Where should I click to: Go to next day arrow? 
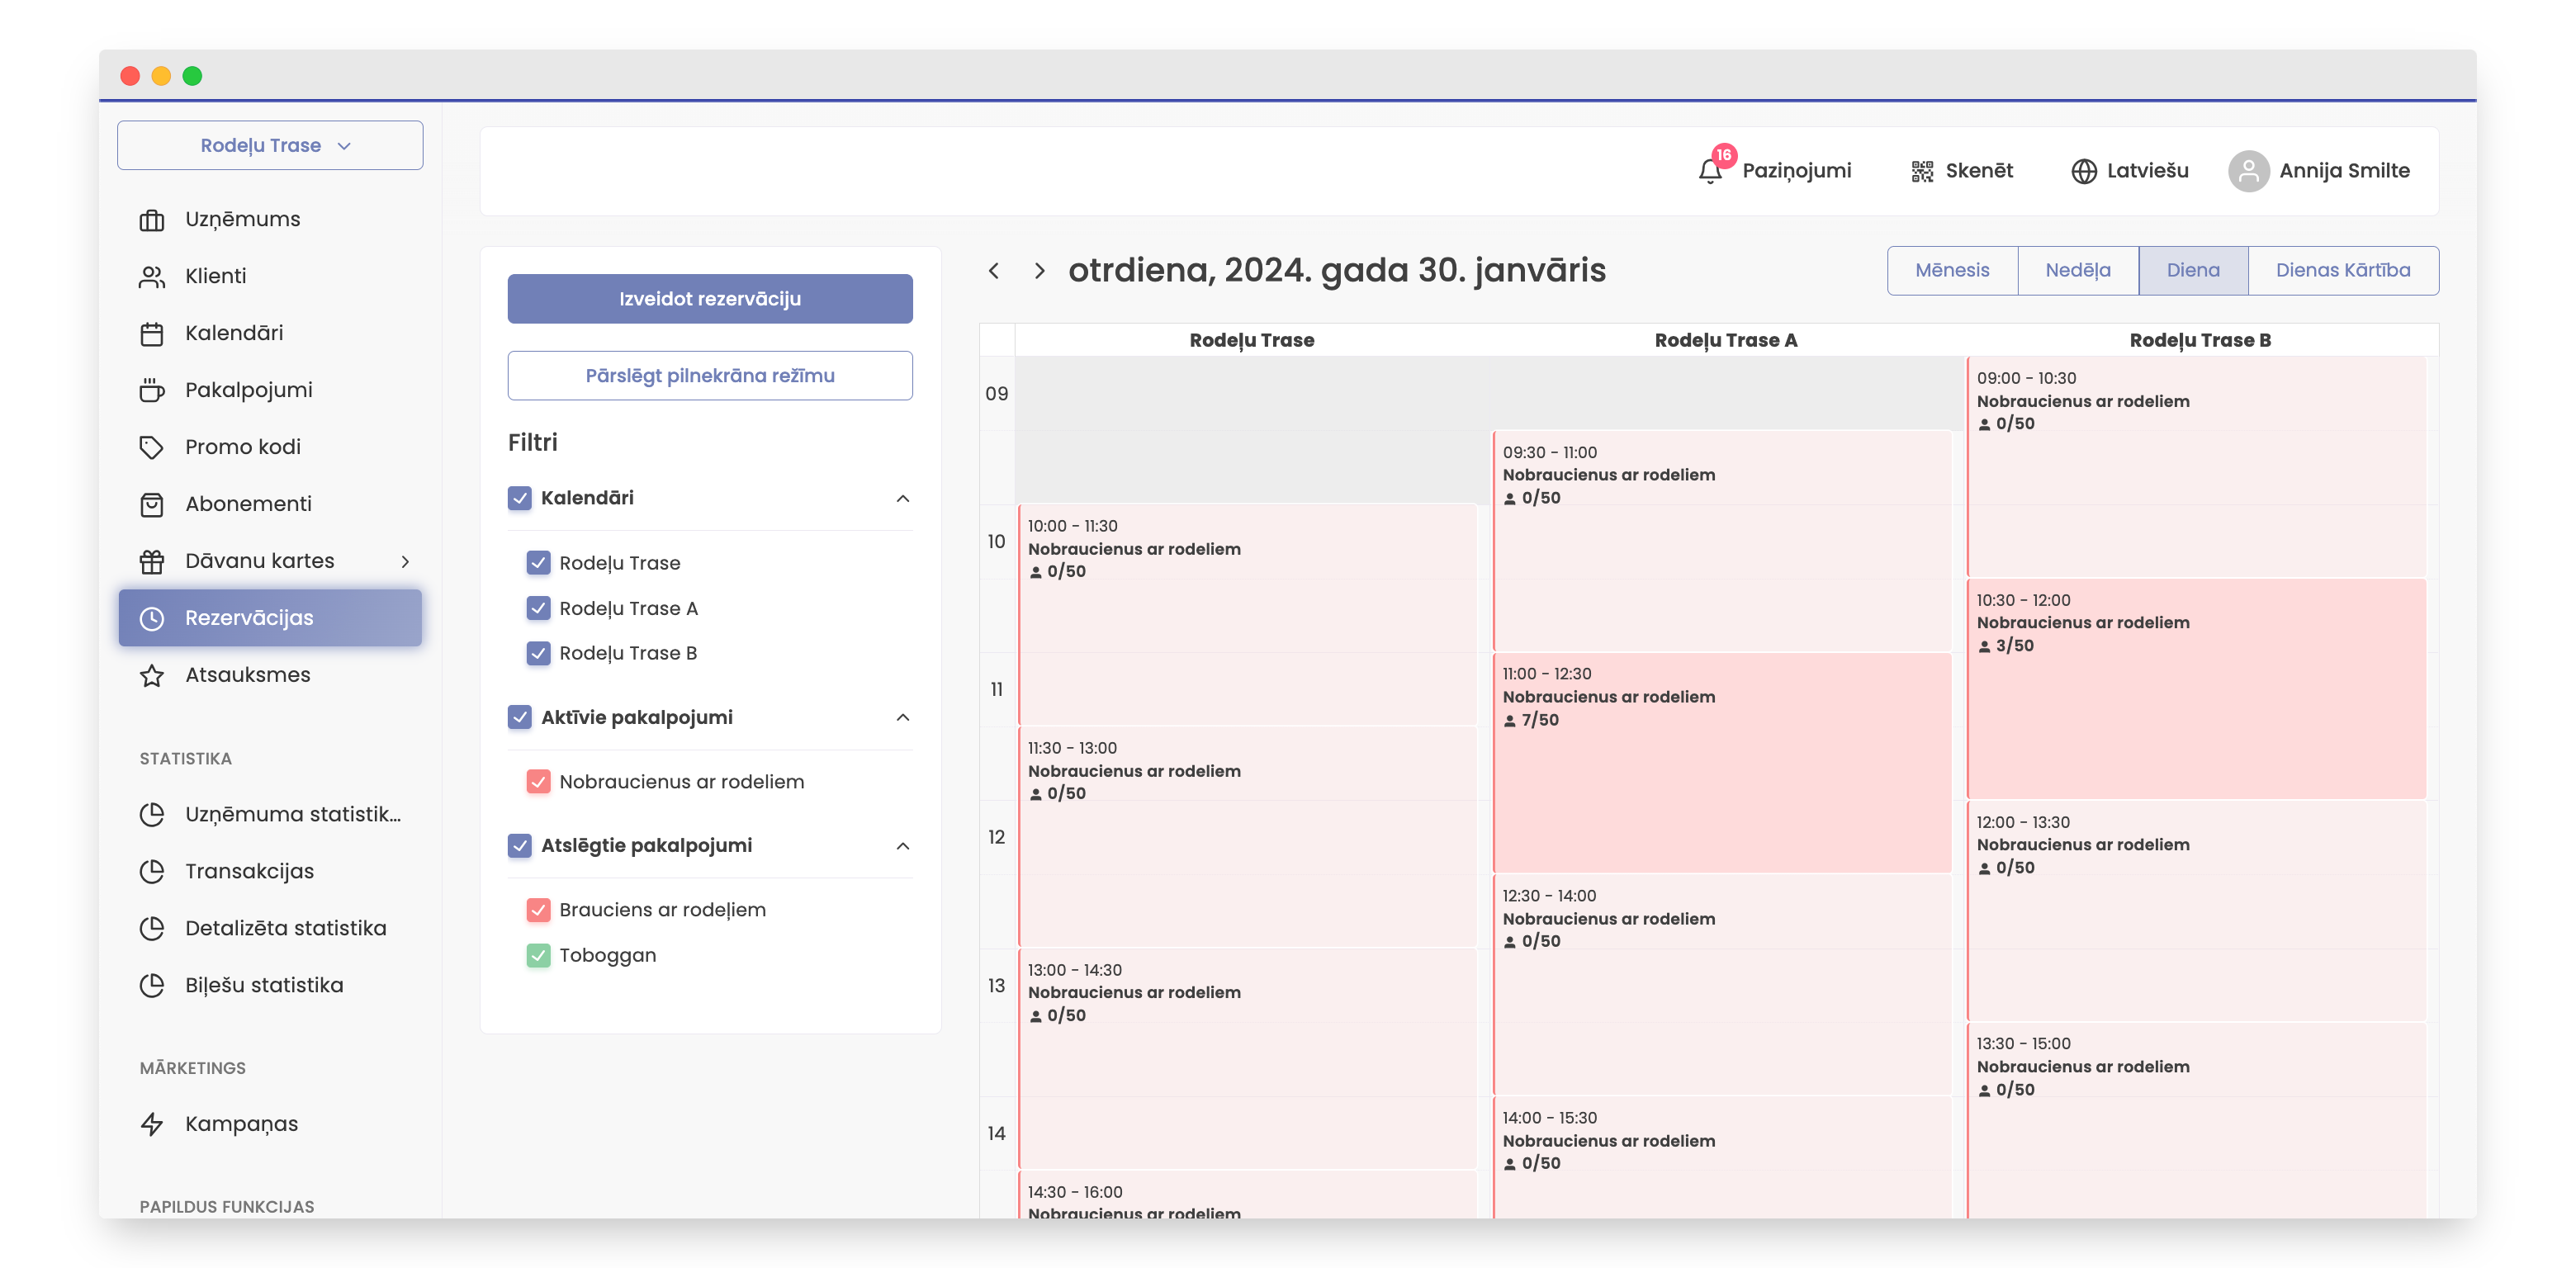pyautogui.click(x=1039, y=270)
